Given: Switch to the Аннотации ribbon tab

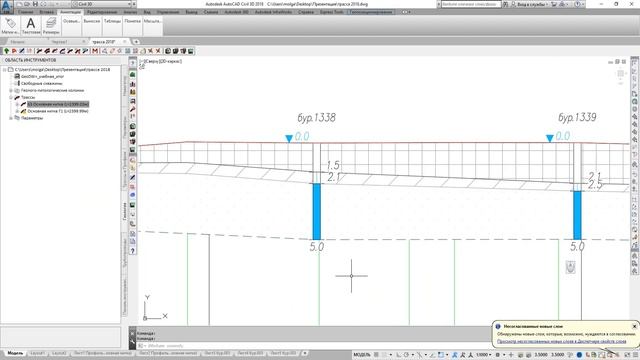Looking at the screenshot, I should (x=70, y=12).
